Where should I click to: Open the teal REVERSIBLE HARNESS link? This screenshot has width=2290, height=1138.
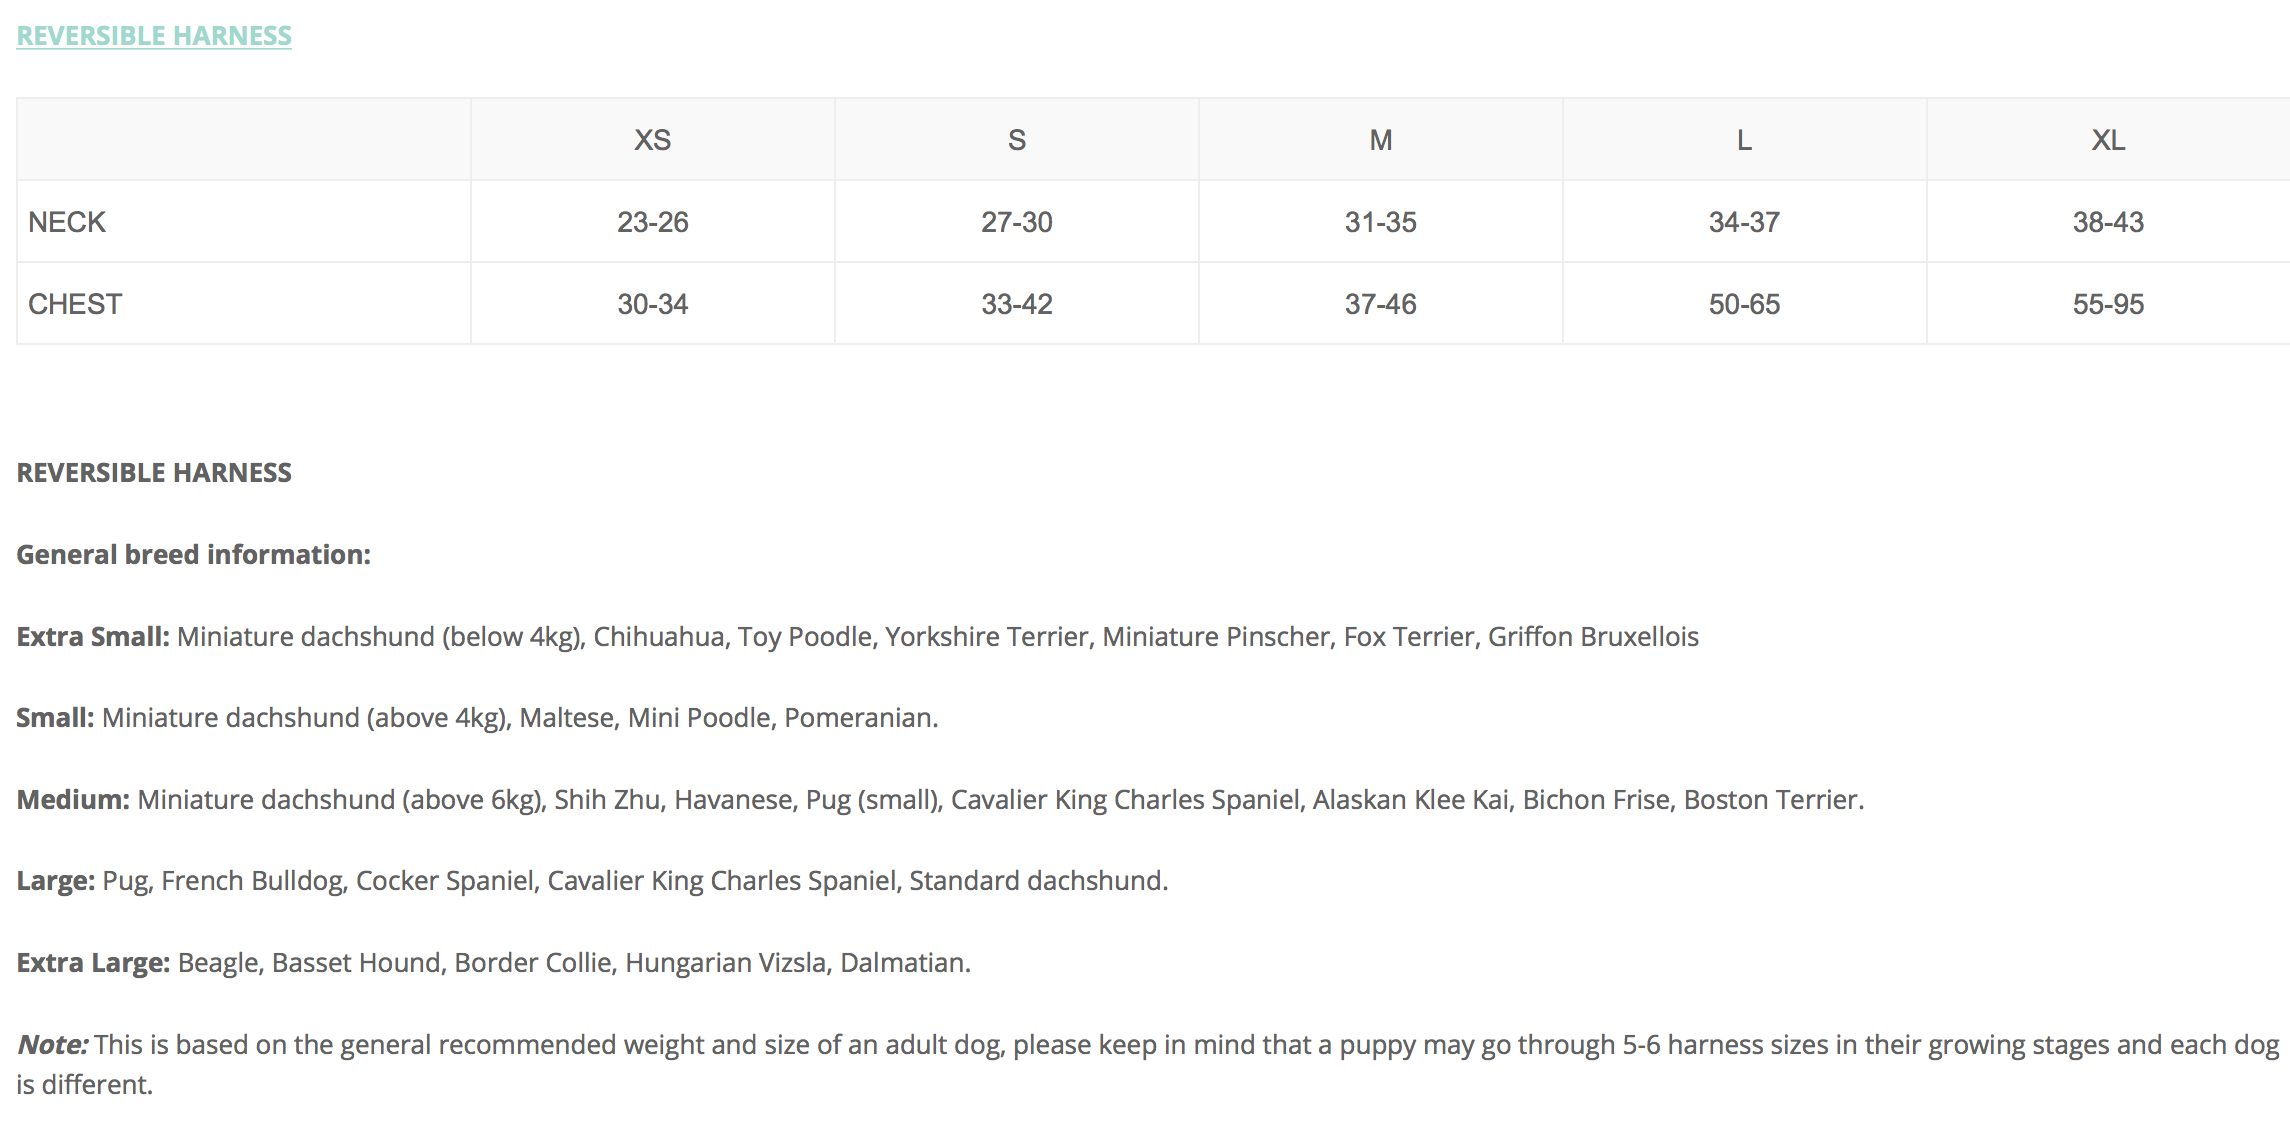[x=154, y=36]
